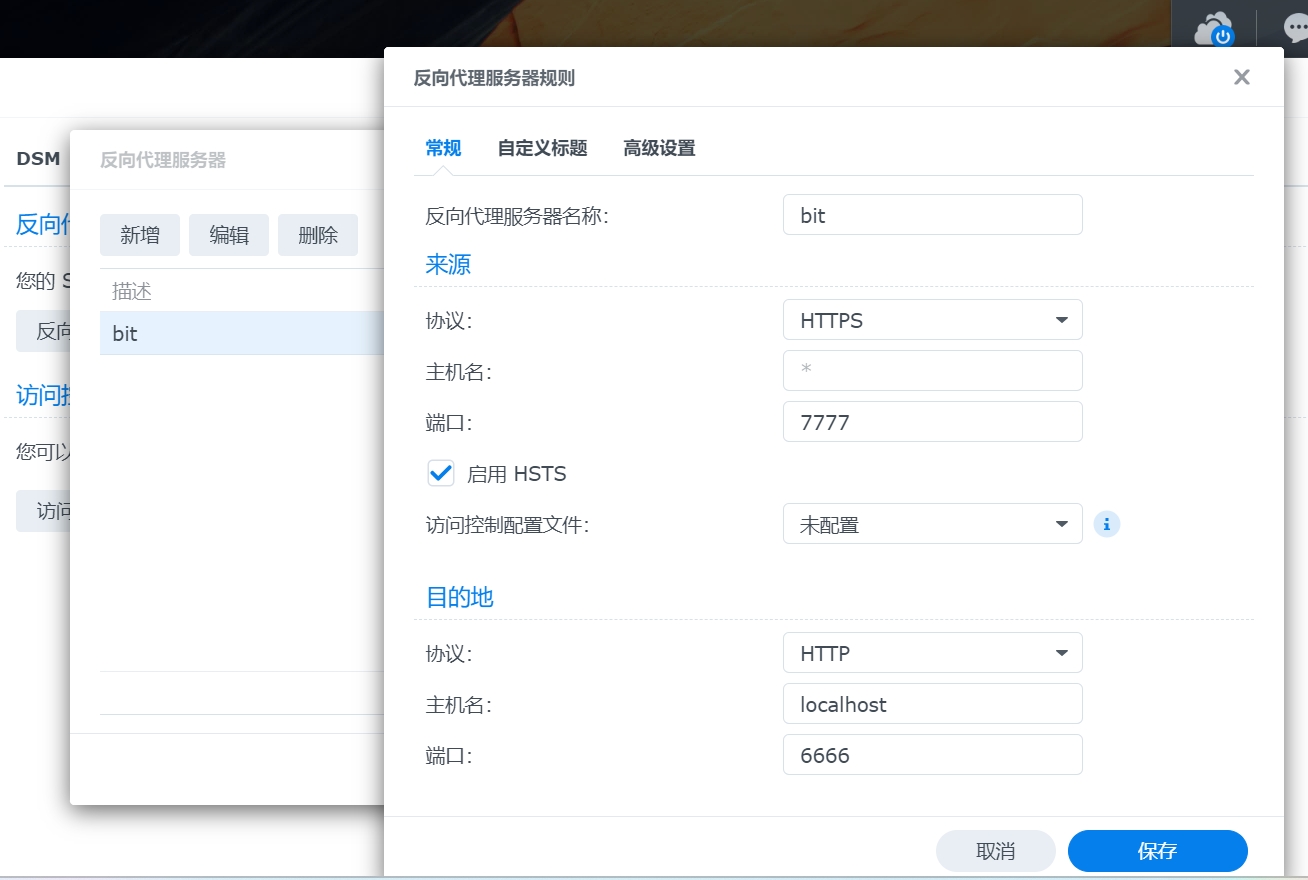Image resolution: width=1308 pixels, height=880 pixels.
Task: Click the 编辑 button
Action: (228, 234)
